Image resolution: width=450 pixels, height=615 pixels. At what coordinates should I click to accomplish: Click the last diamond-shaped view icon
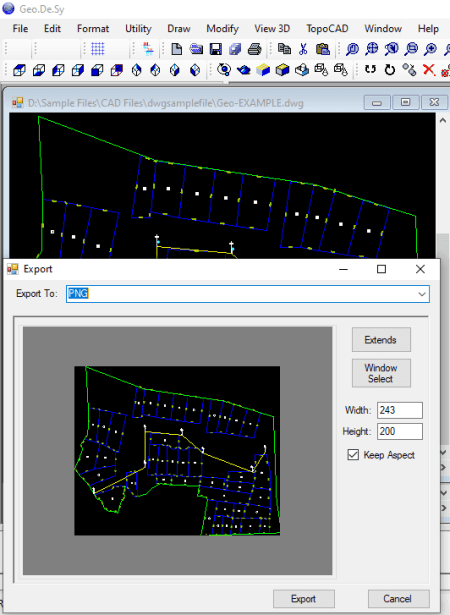tap(195, 70)
